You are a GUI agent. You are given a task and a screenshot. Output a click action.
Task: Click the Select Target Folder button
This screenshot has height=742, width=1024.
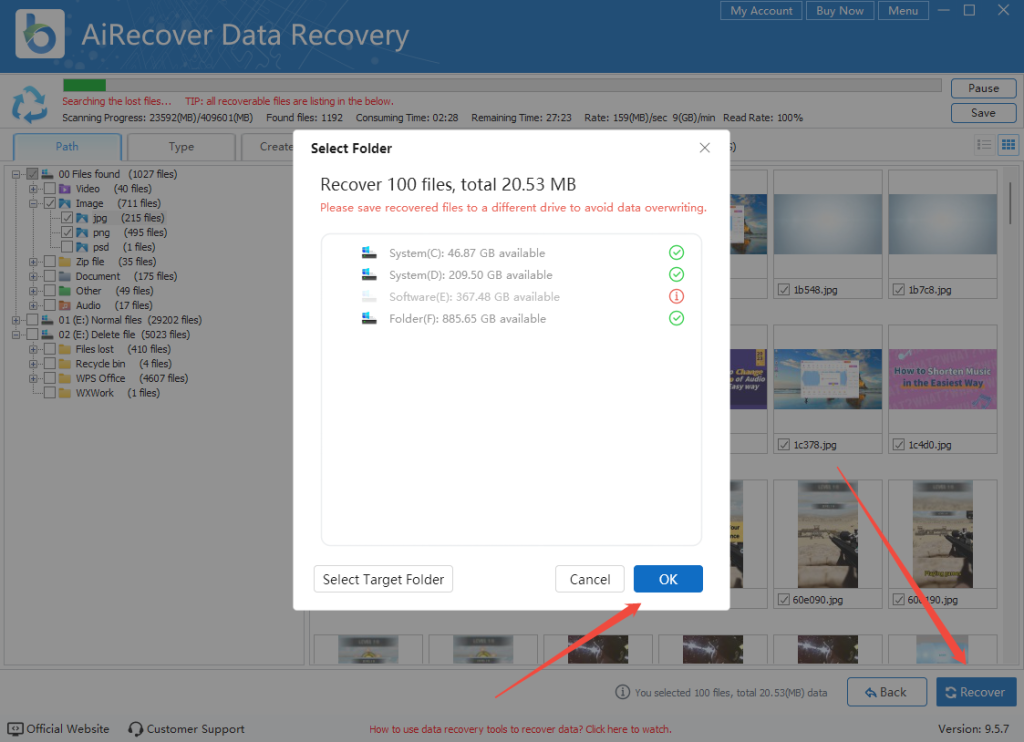[383, 579]
